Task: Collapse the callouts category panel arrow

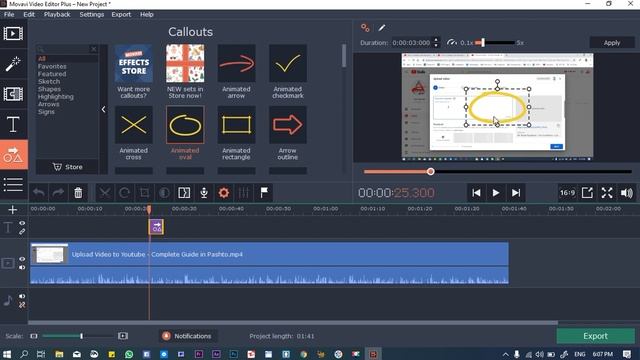Action: [x=104, y=109]
